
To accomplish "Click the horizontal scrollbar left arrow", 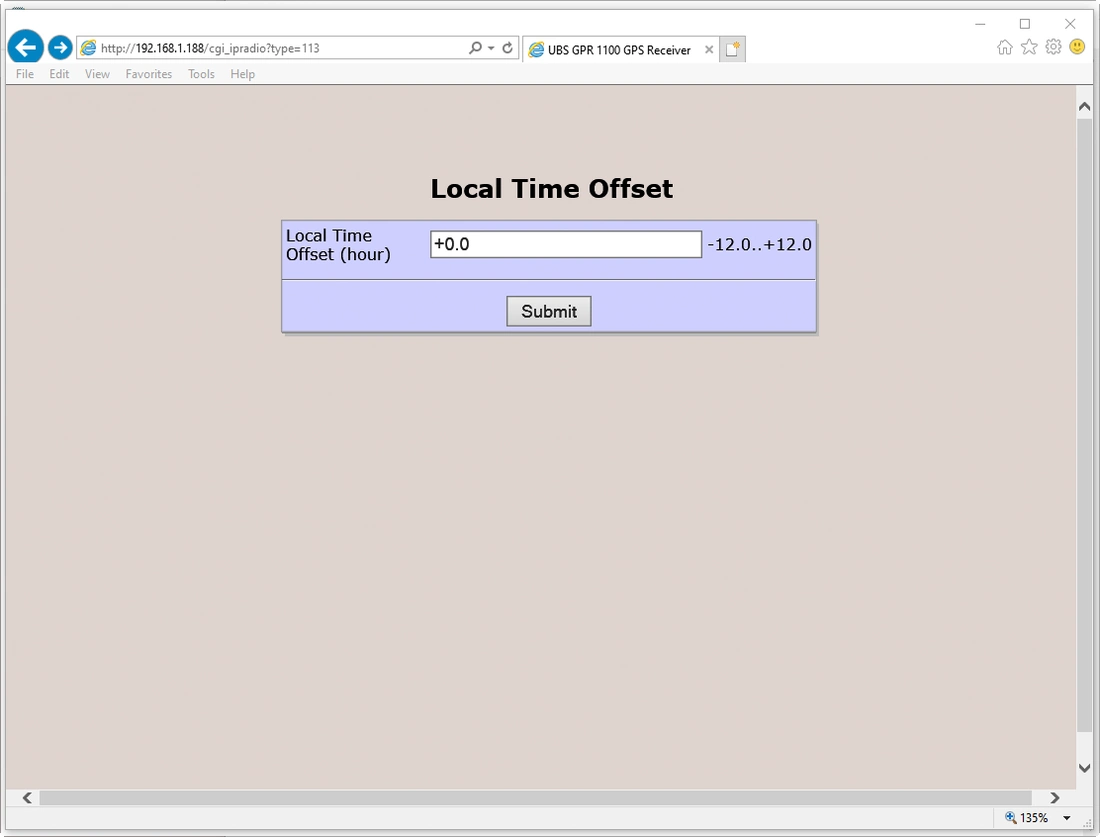I will coord(27,798).
